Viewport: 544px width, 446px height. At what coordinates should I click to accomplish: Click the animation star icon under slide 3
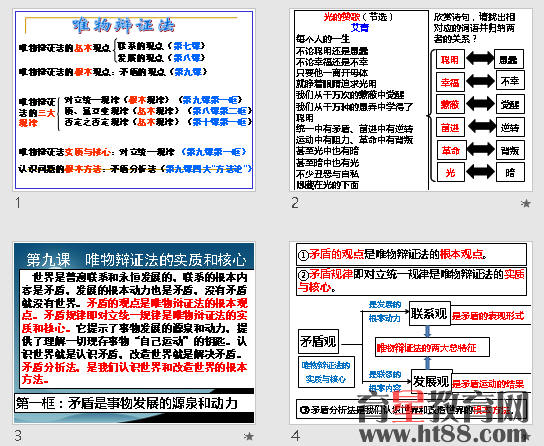click(249, 436)
